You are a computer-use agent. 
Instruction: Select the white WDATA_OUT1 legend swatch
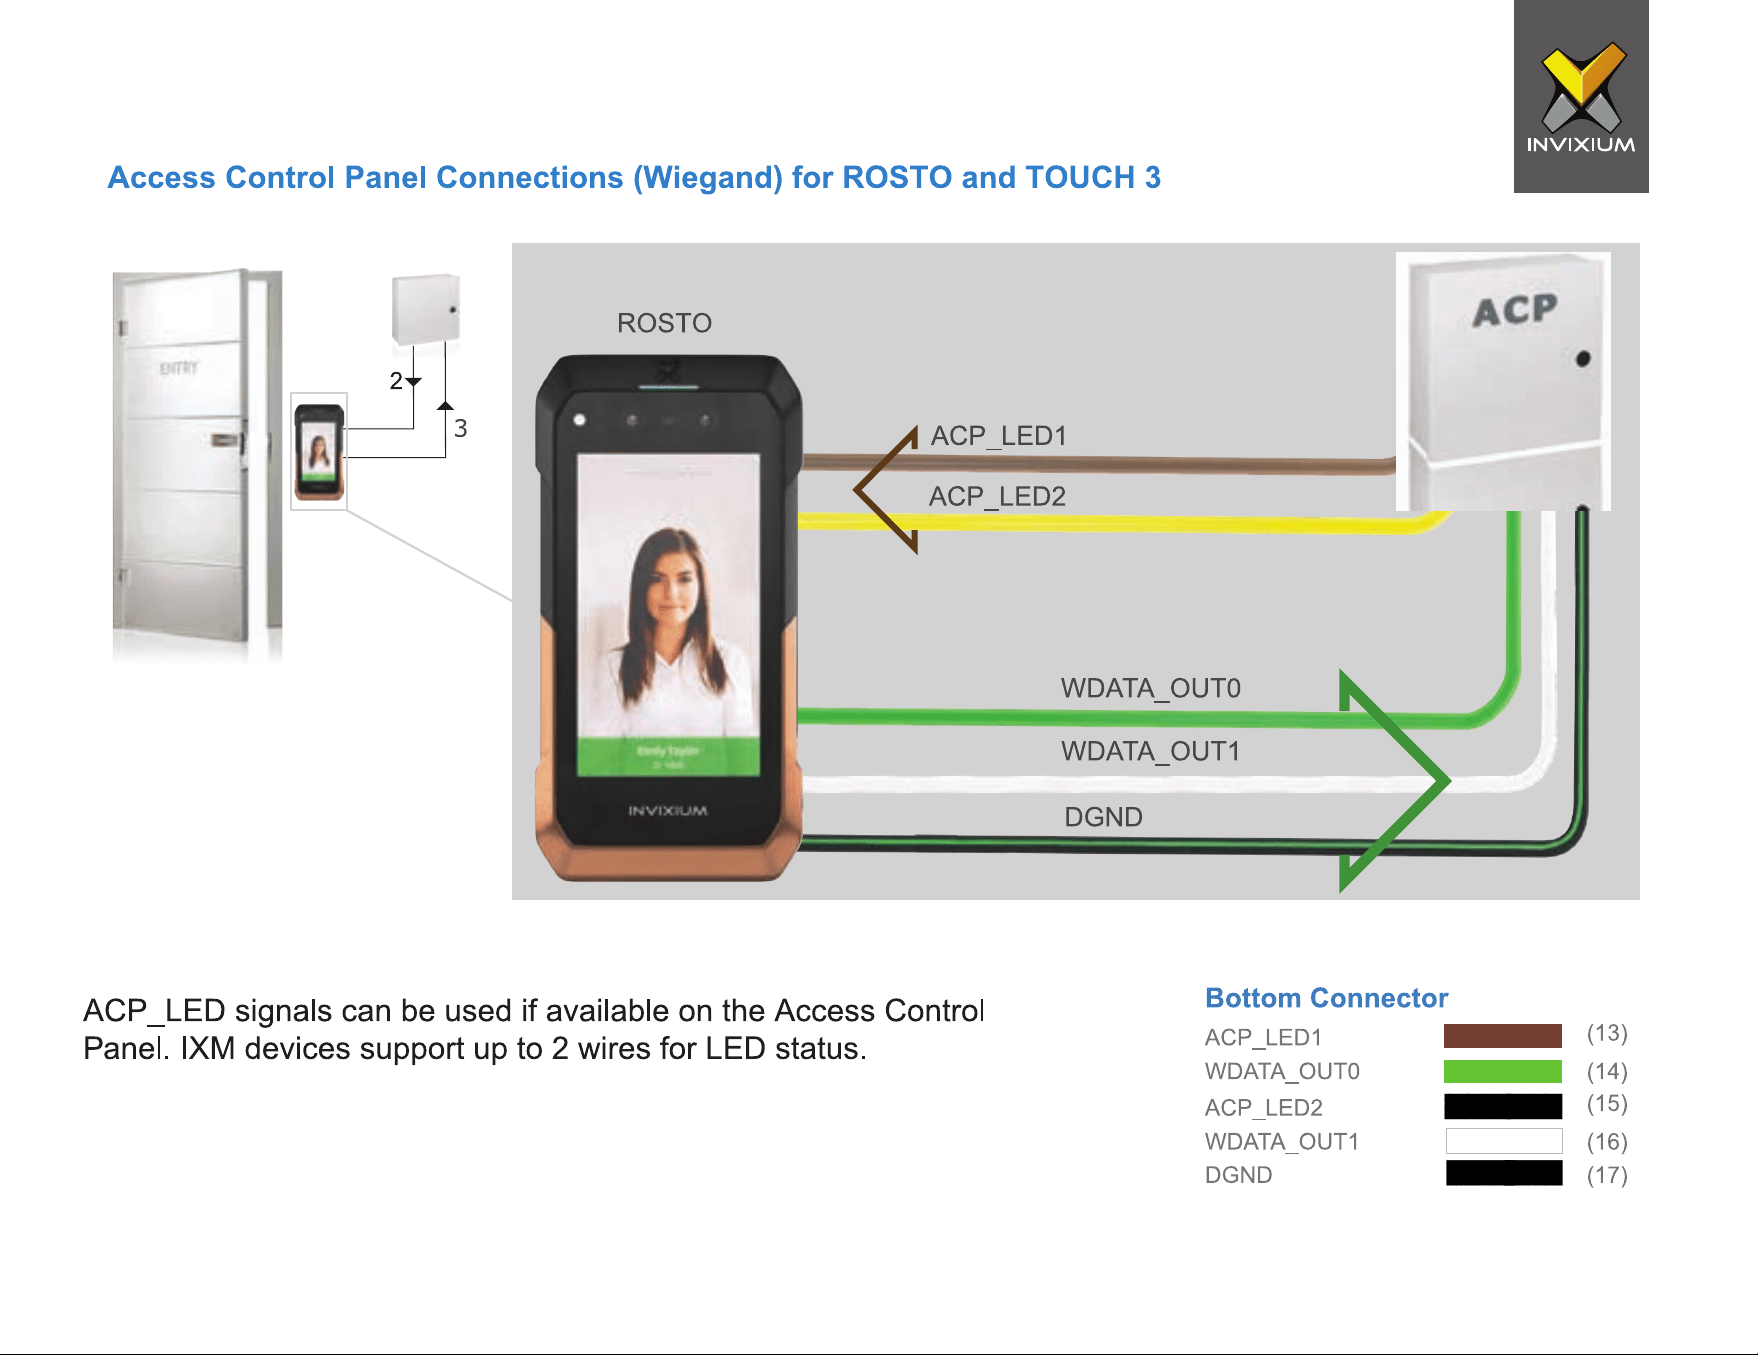(1504, 1141)
